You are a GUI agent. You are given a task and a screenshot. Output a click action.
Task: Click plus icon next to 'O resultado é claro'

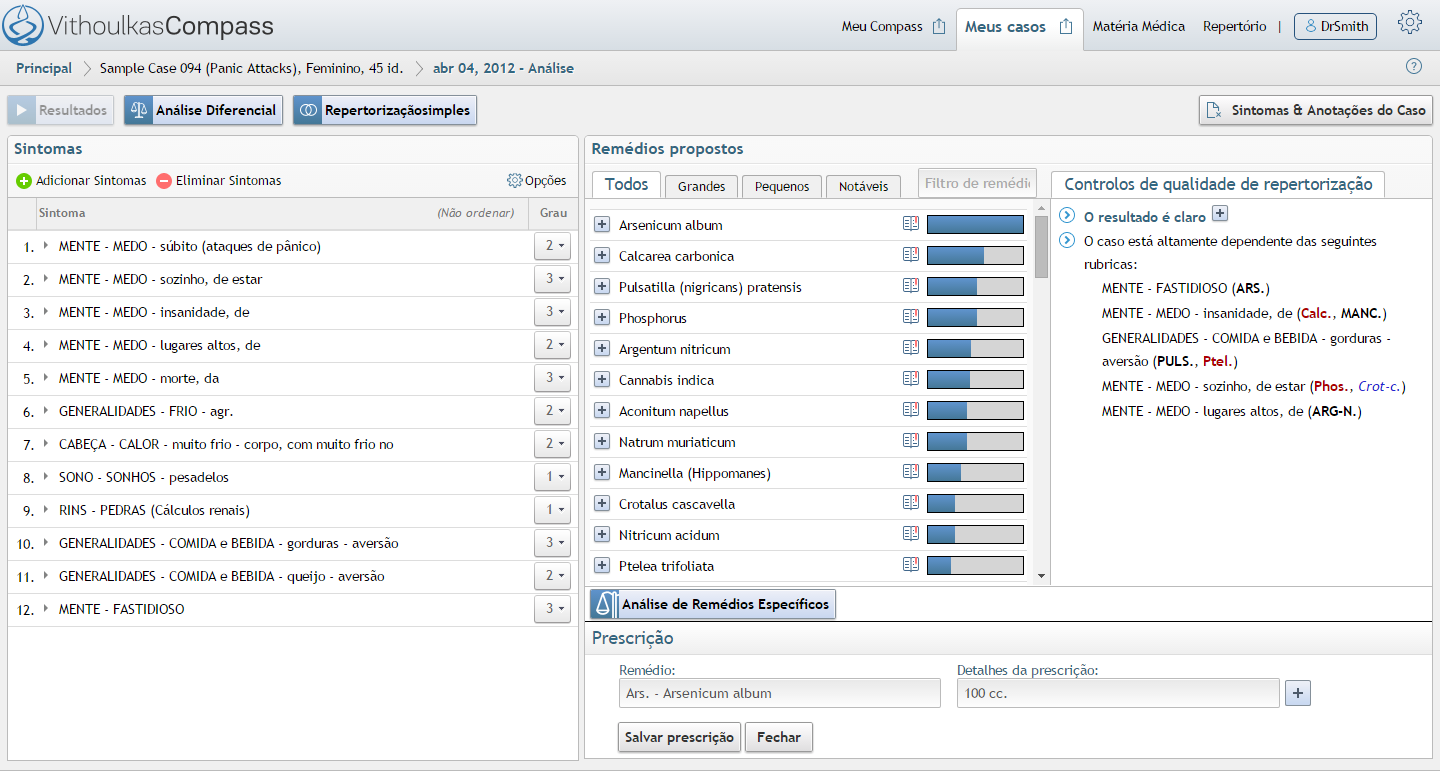click(1219, 214)
